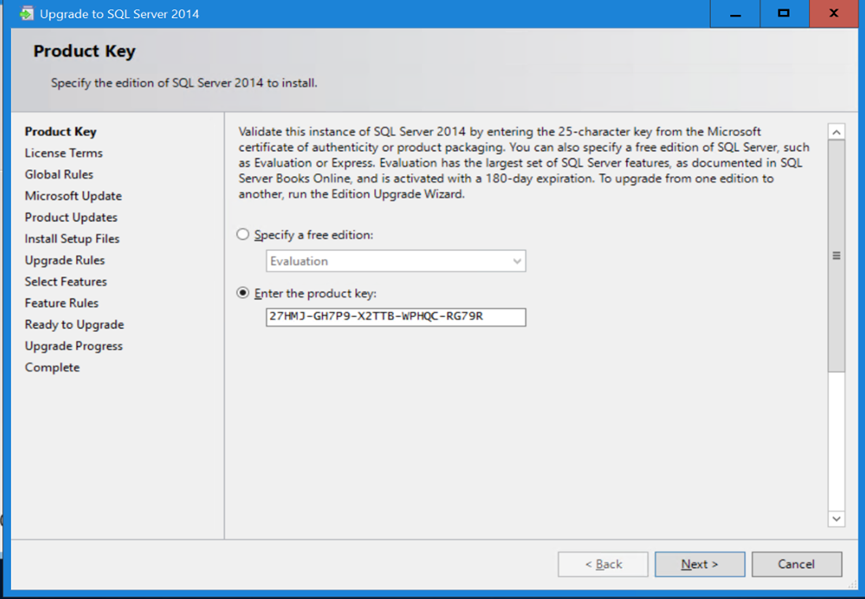
Task: Select Product Updates in the step list
Action: (x=71, y=217)
